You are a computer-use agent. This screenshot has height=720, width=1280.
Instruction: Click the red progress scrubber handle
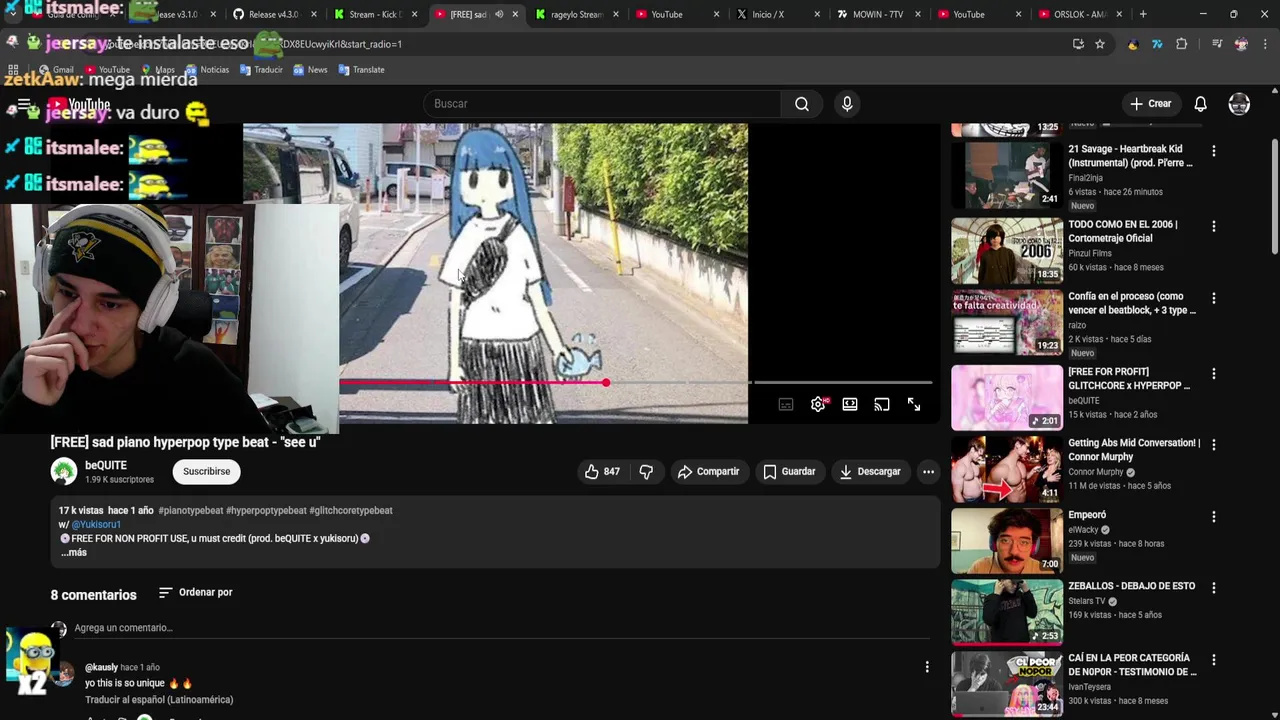click(606, 382)
